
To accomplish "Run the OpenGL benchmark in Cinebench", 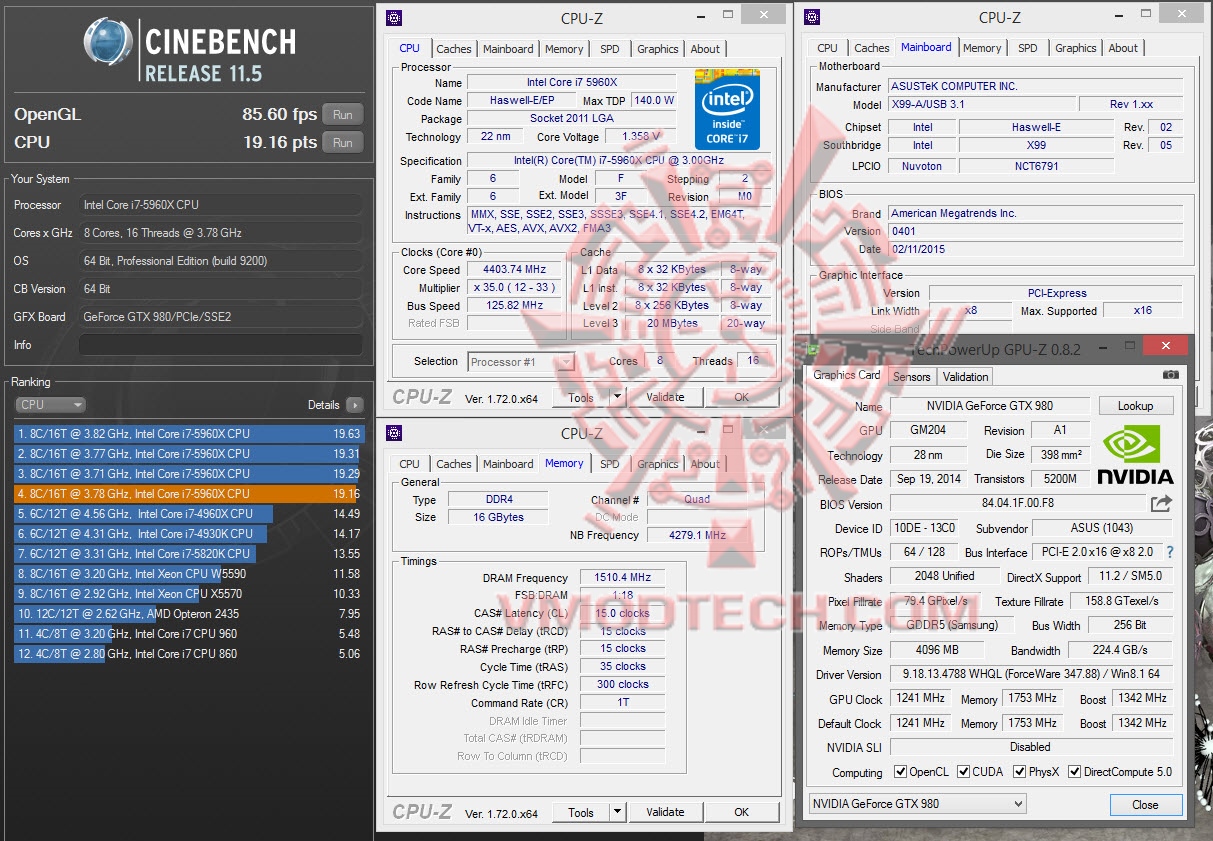I will click(343, 114).
